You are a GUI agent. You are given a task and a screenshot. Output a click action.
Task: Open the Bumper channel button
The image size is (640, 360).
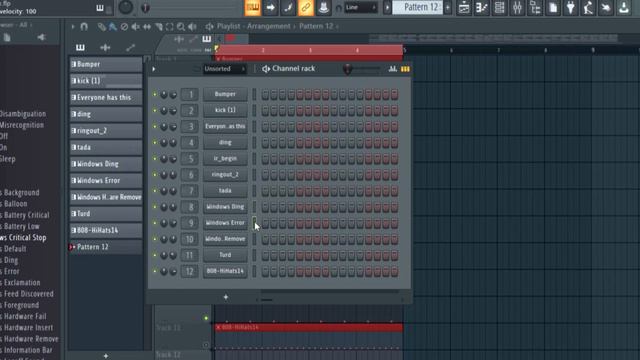point(225,94)
